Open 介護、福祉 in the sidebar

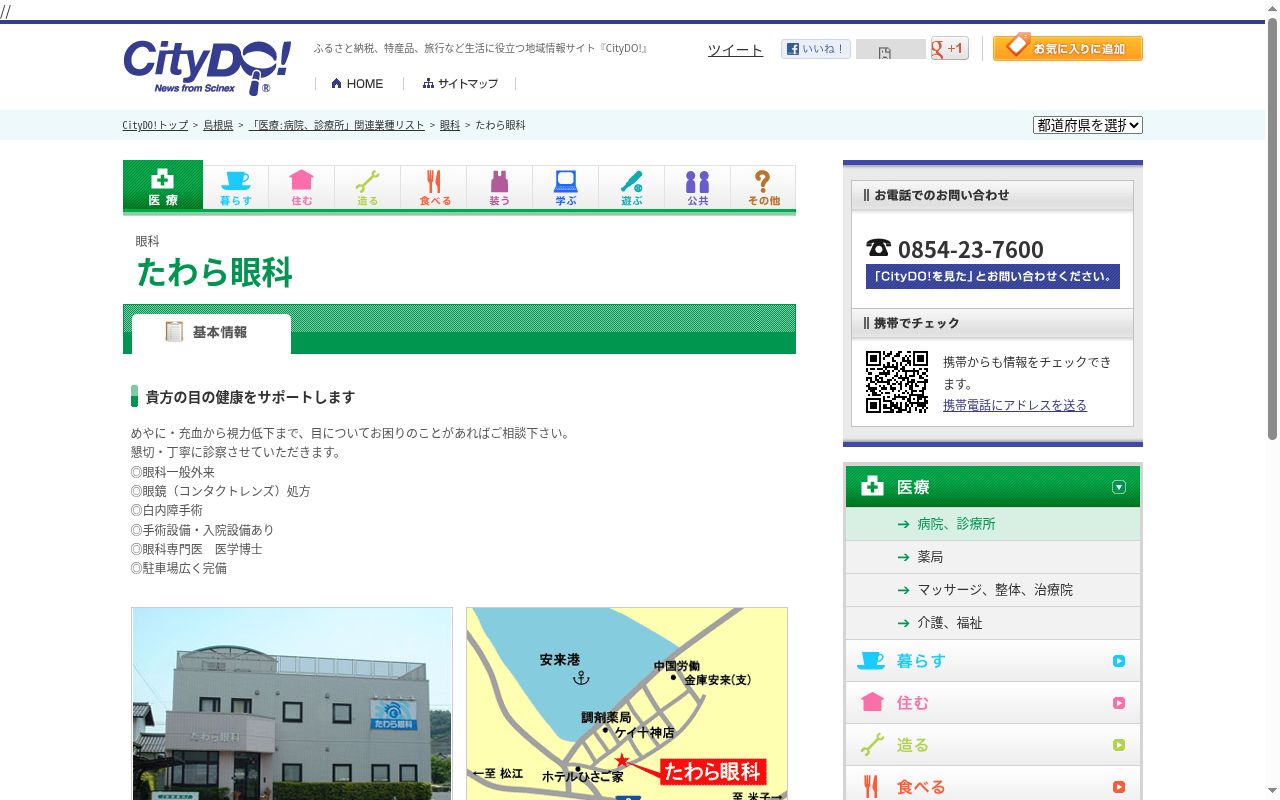[992, 623]
